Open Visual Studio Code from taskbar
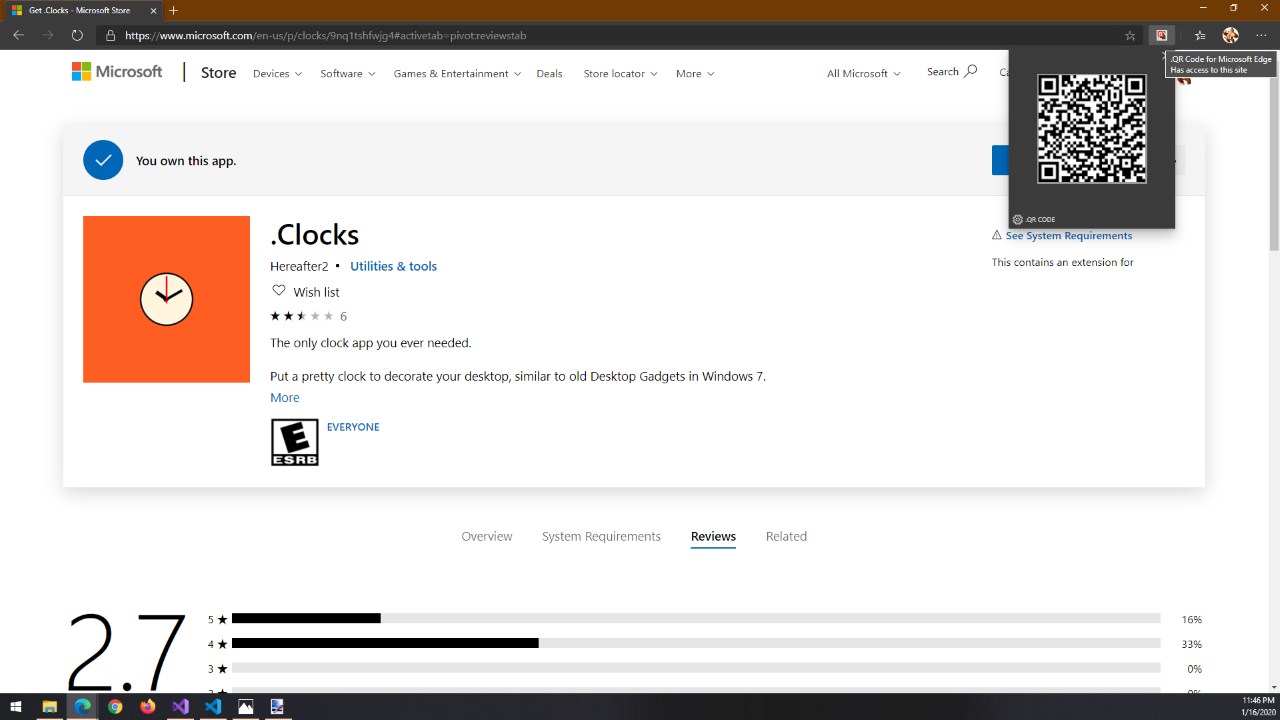The image size is (1280, 720). coord(213,706)
